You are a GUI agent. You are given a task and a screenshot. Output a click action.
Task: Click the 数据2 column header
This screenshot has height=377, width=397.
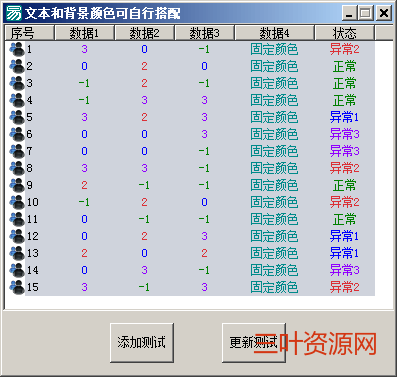click(144, 33)
